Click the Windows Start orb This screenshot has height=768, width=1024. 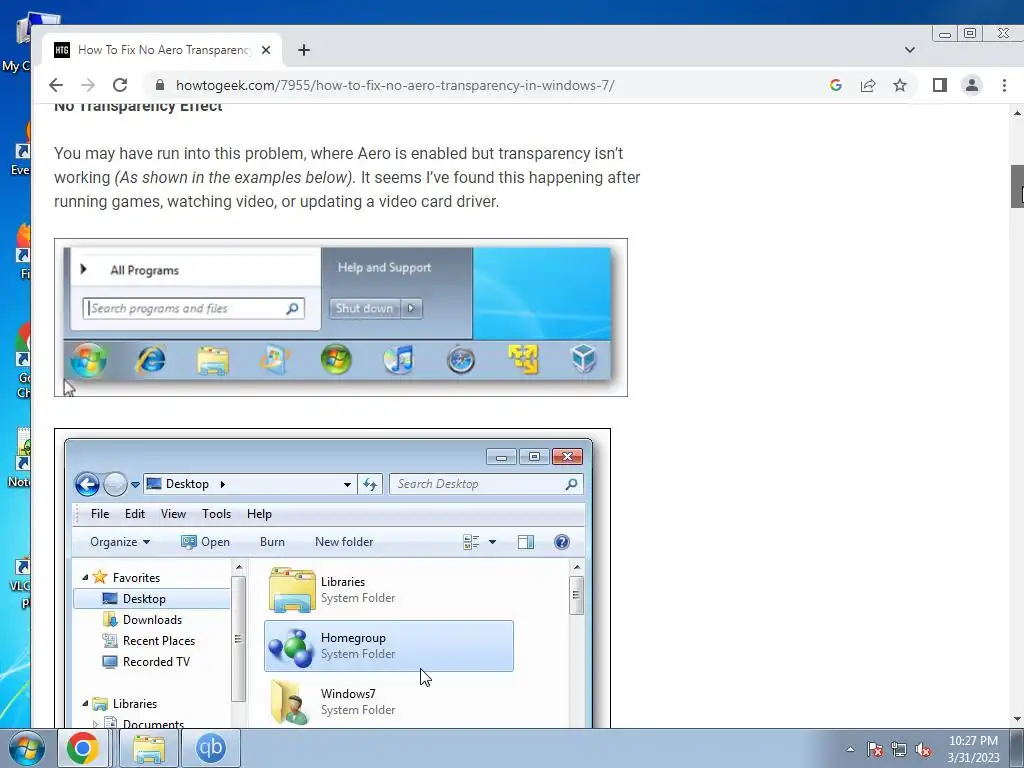[26, 748]
